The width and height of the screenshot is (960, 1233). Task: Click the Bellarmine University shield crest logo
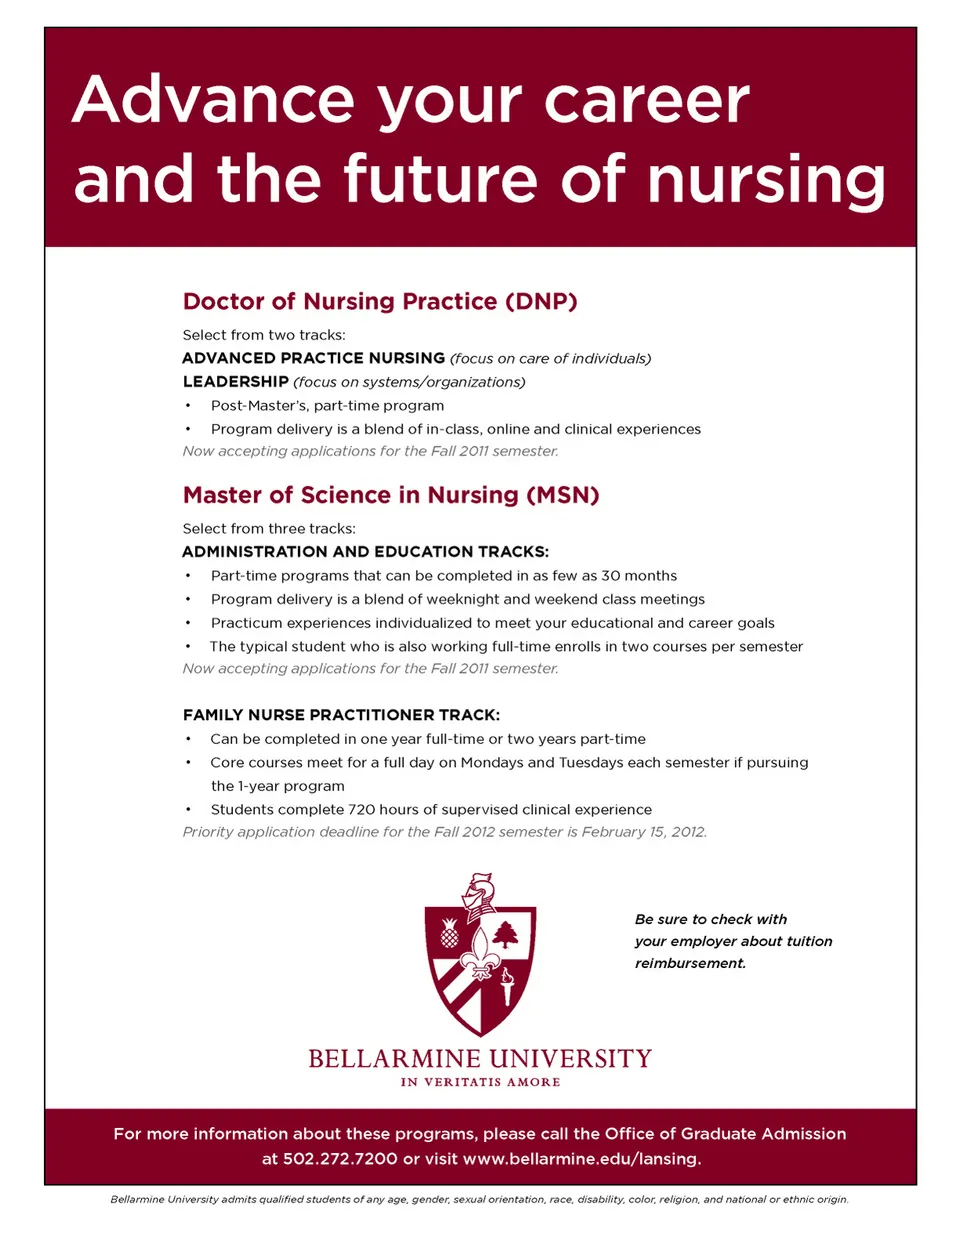click(480, 965)
